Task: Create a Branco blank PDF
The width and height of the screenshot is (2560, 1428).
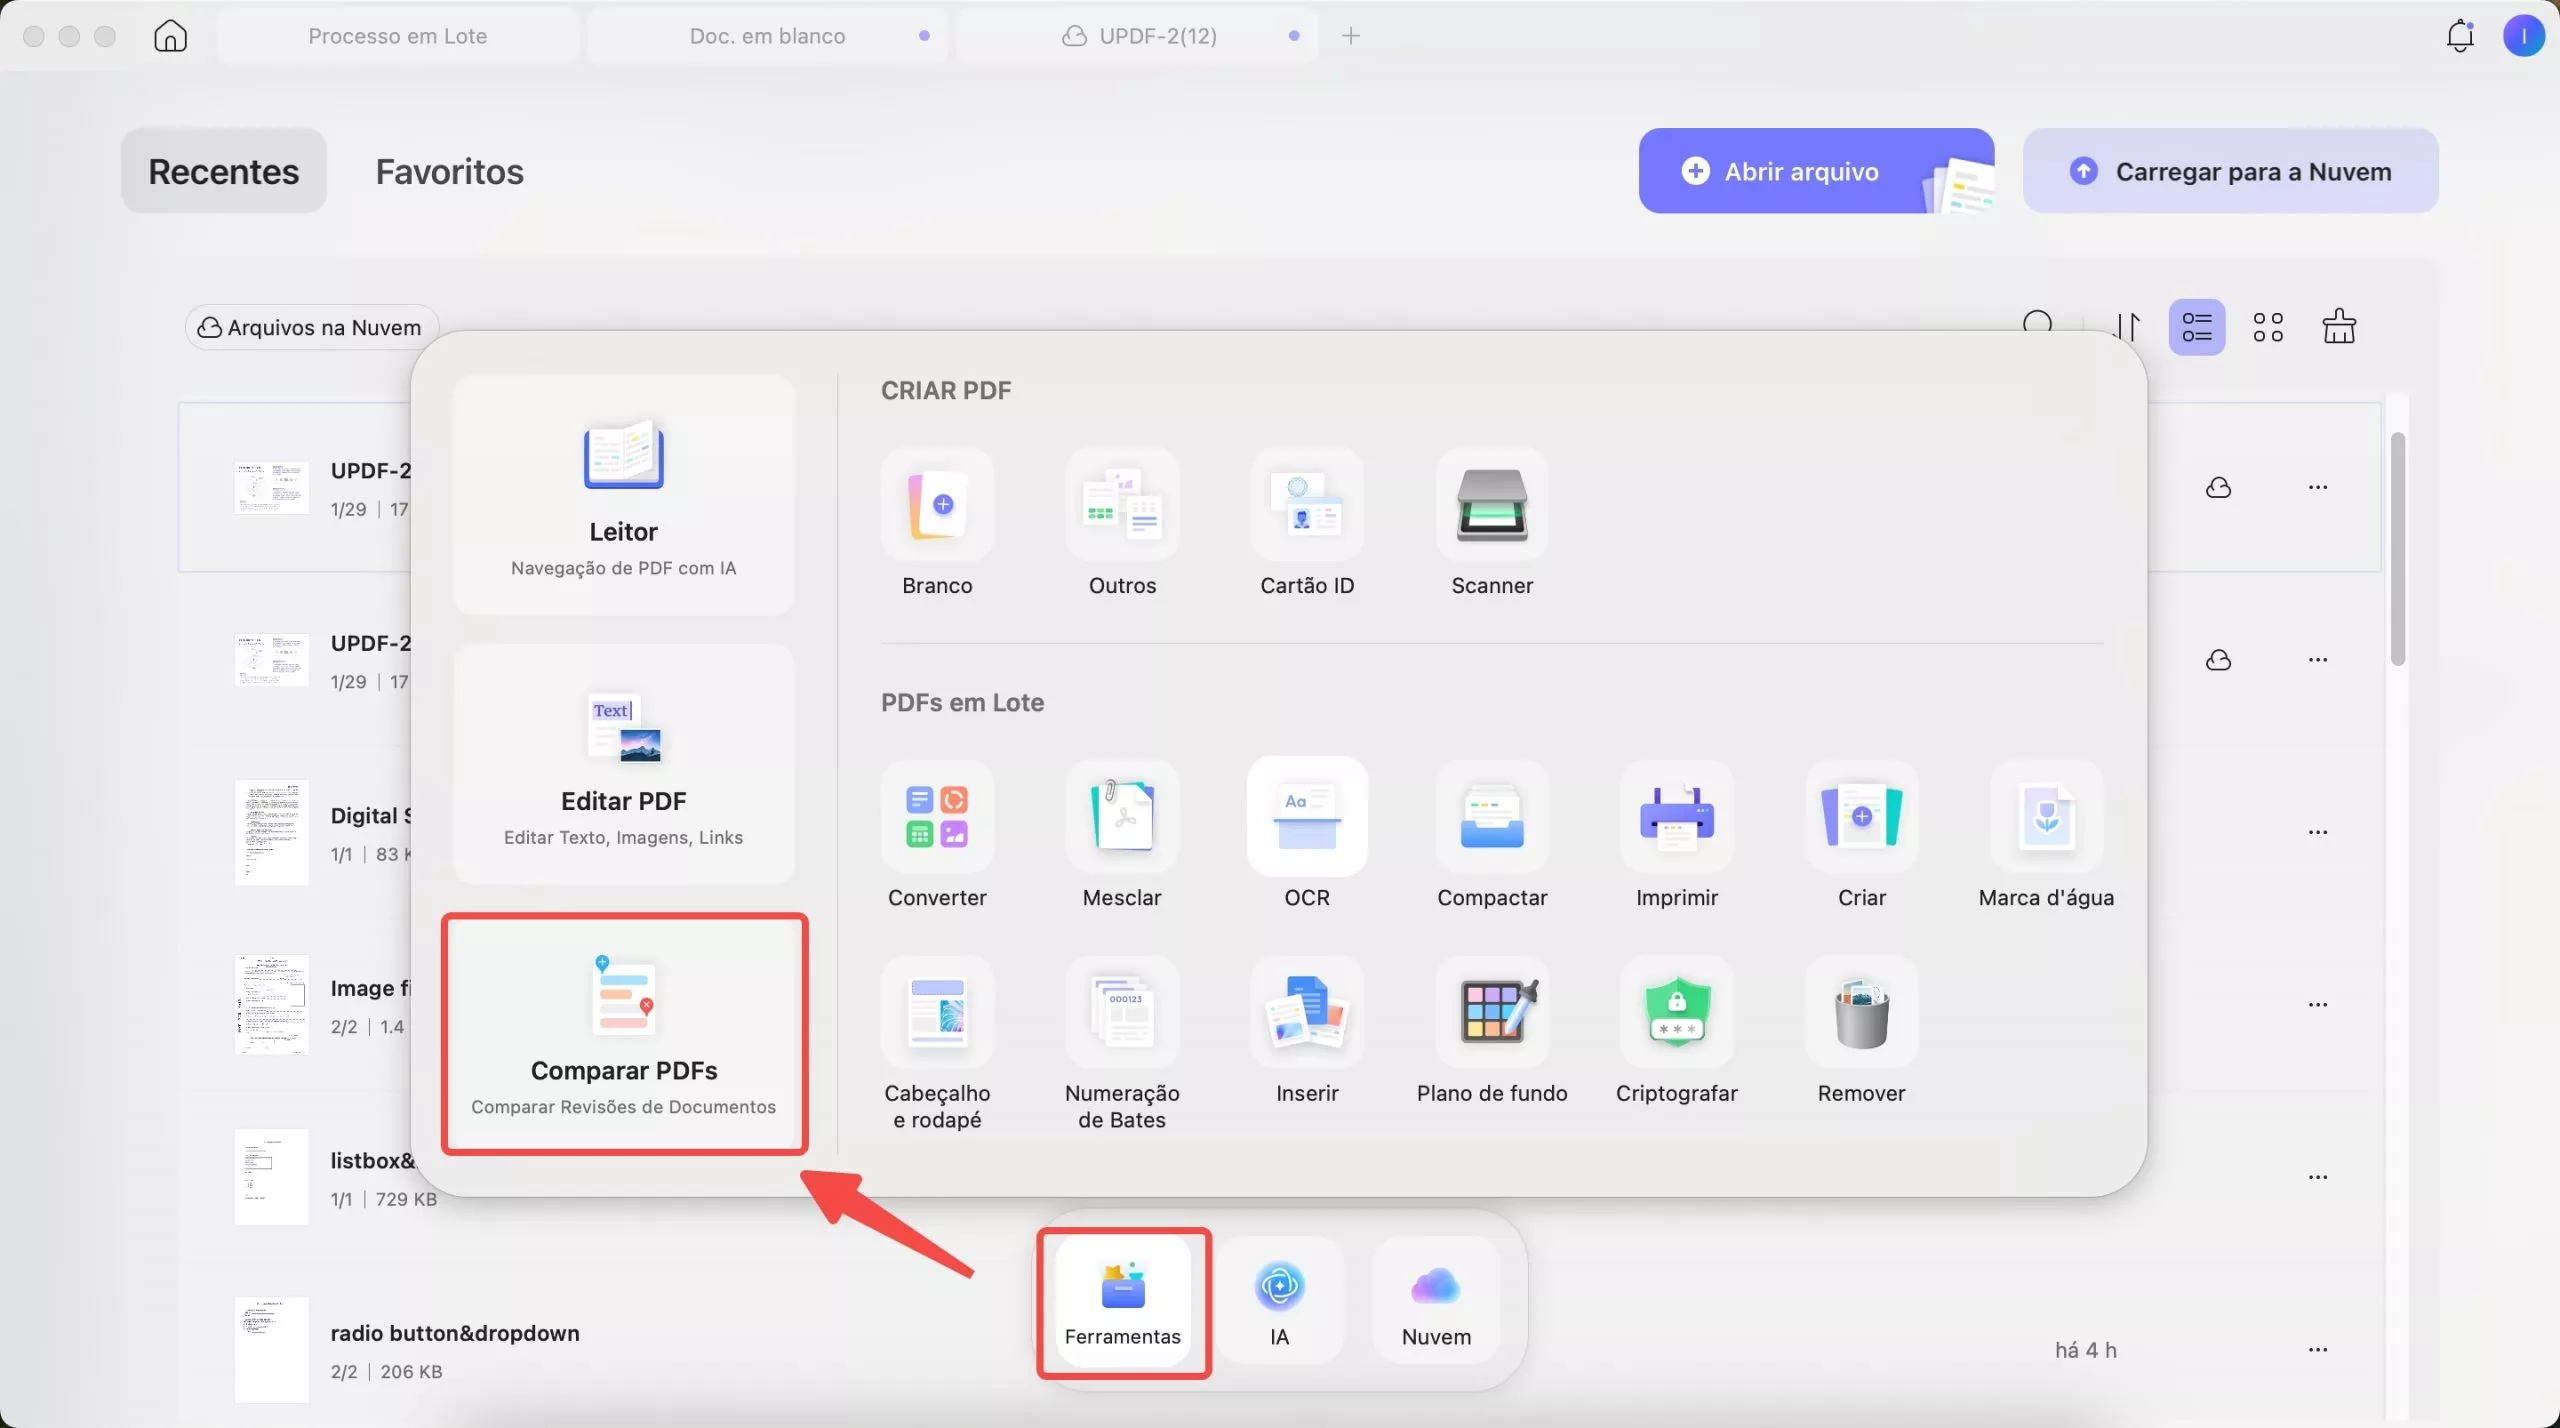Action: [936, 505]
